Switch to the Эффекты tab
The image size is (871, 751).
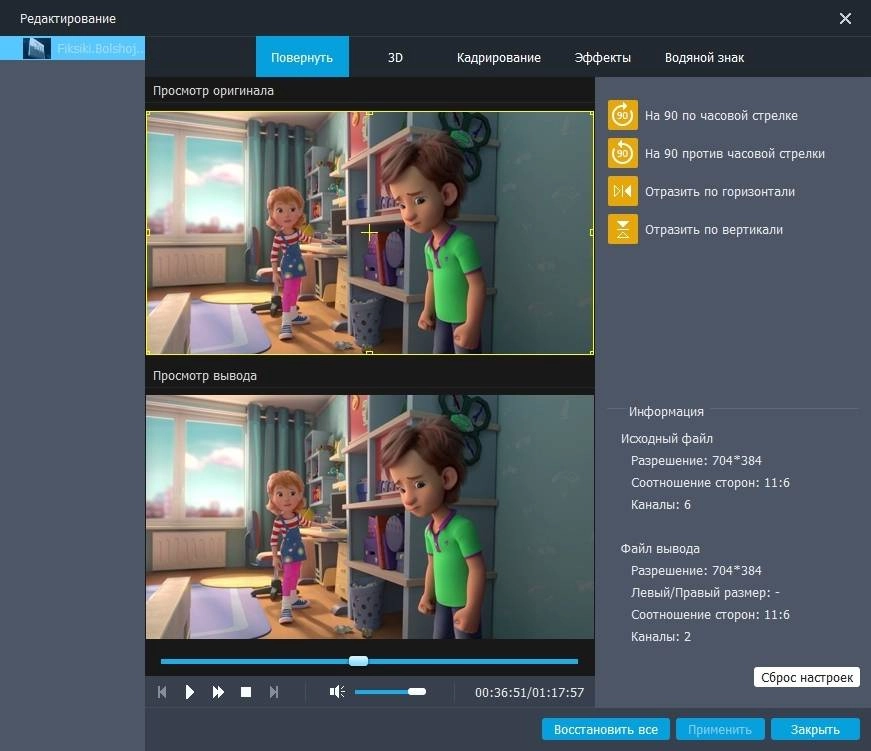603,57
